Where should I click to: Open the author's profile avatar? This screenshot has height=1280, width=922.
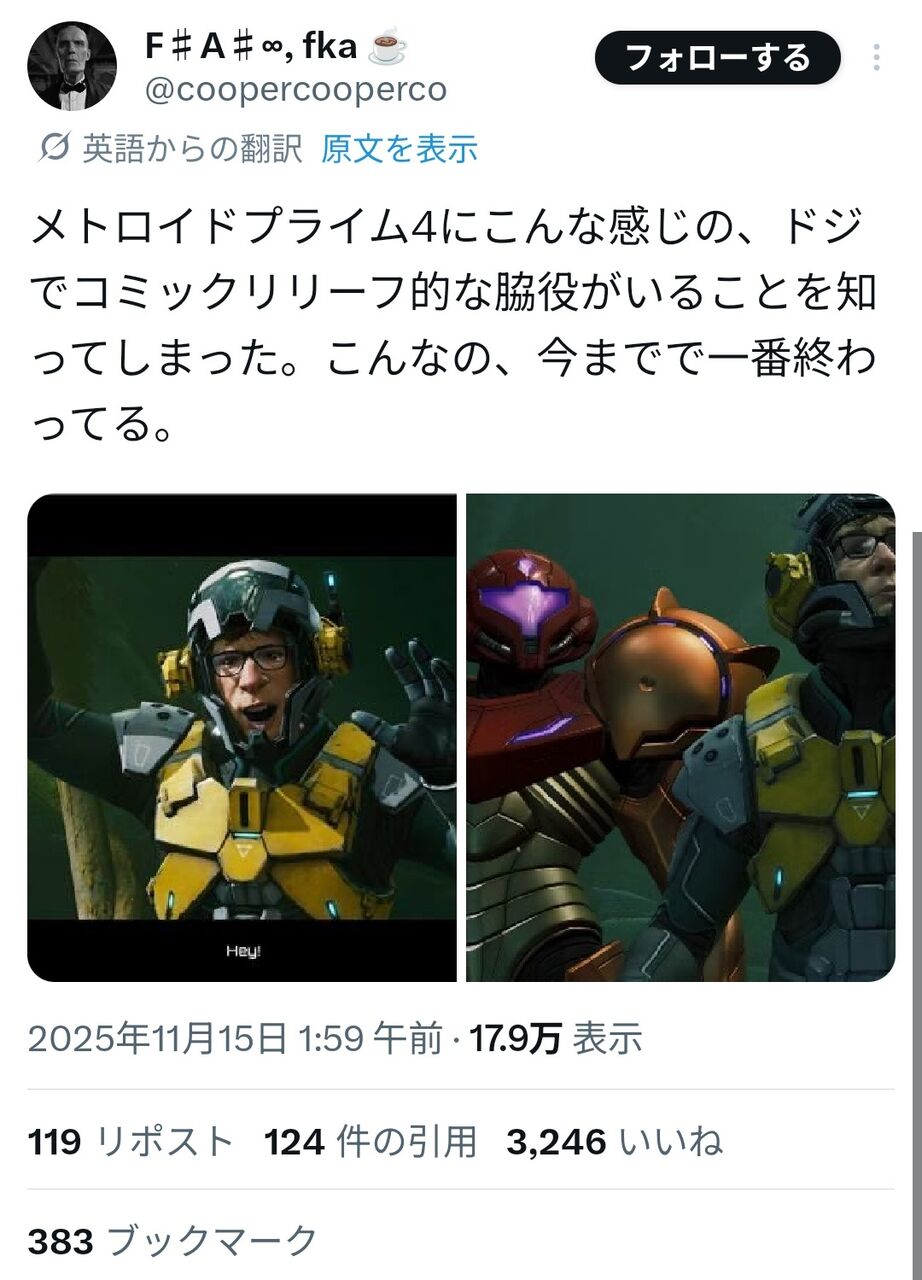72,67
